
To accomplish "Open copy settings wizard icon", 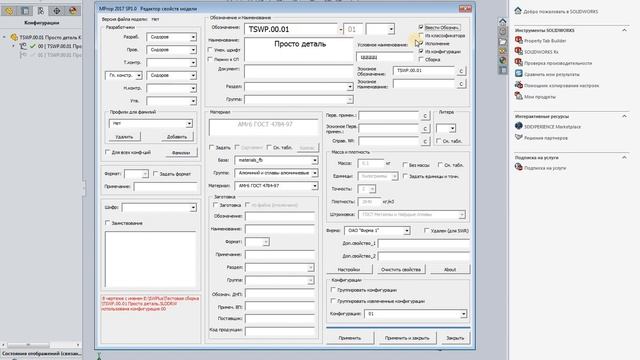I will 519,85.
